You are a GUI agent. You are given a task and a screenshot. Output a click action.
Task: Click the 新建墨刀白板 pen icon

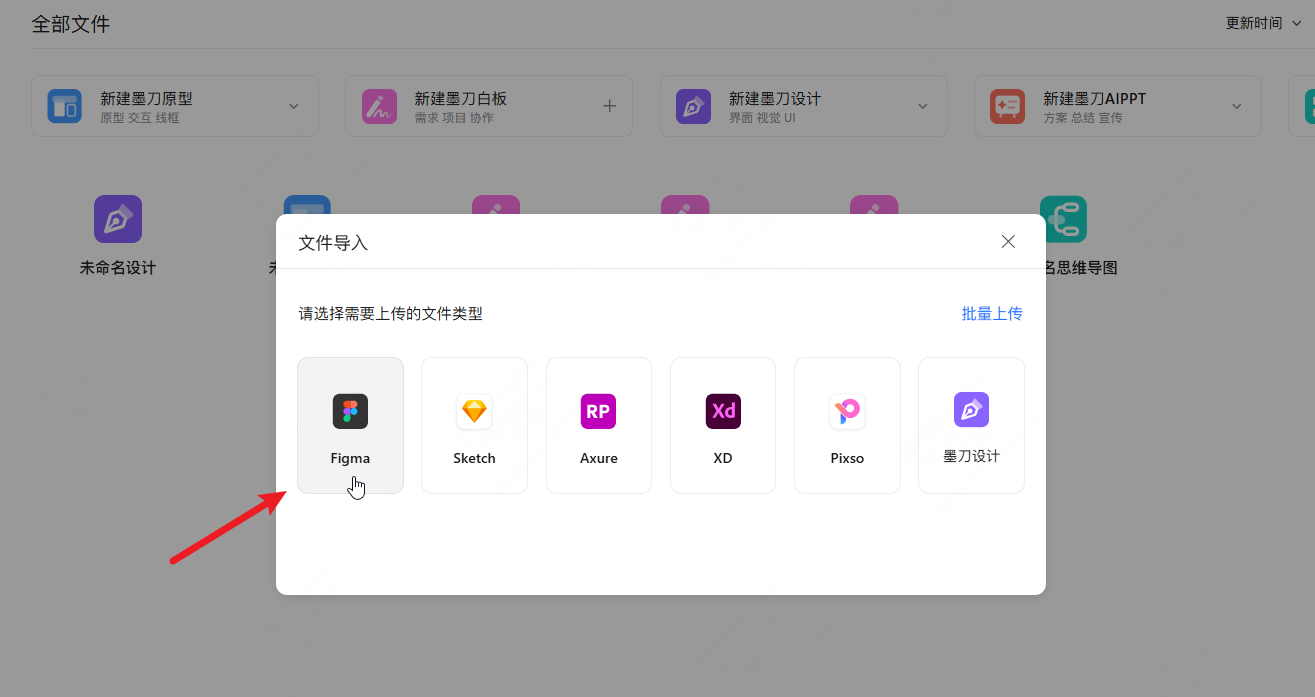click(x=378, y=105)
